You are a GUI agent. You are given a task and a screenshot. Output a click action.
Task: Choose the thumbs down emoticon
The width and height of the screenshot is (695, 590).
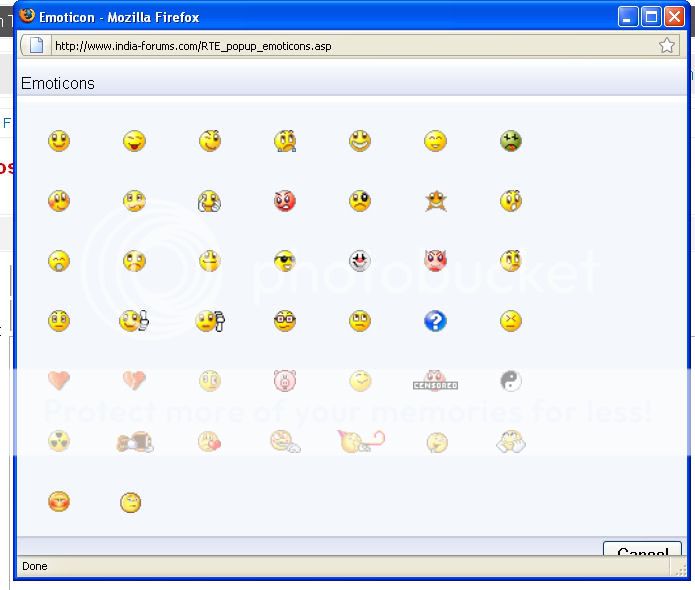pyautogui.click(x=210, y=321)
